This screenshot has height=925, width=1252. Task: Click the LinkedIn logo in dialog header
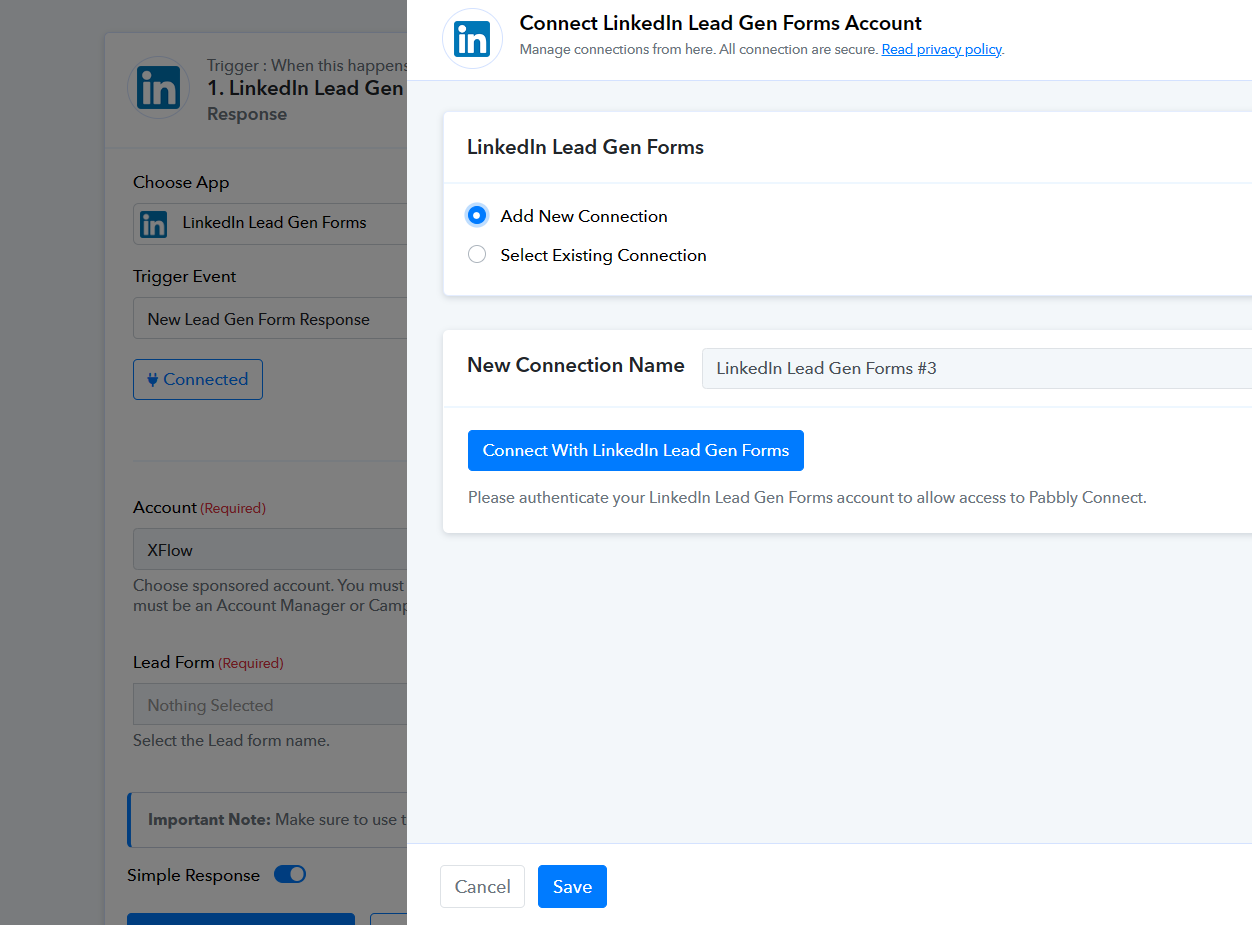click(472, 39)
